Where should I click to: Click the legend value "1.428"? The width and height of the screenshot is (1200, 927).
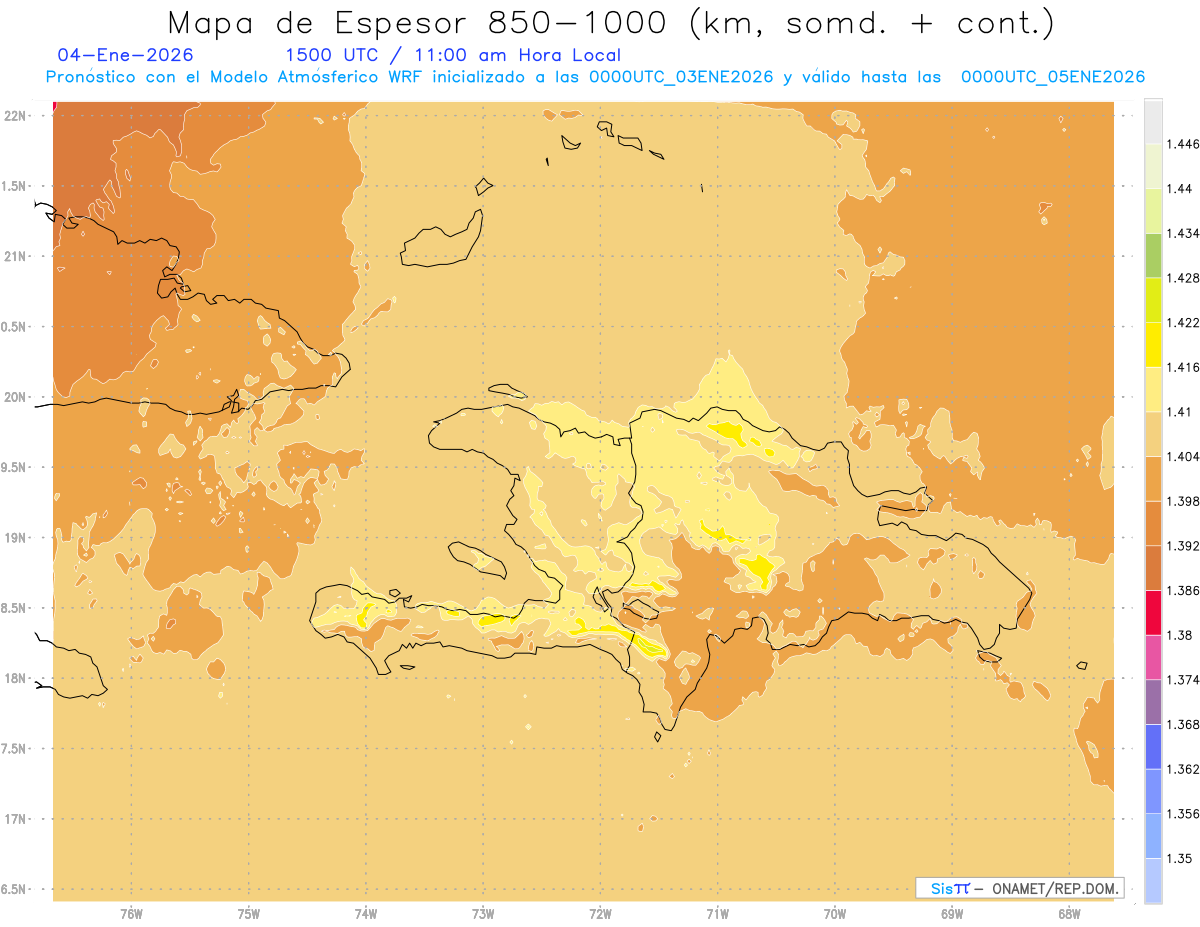[1185, 278]
